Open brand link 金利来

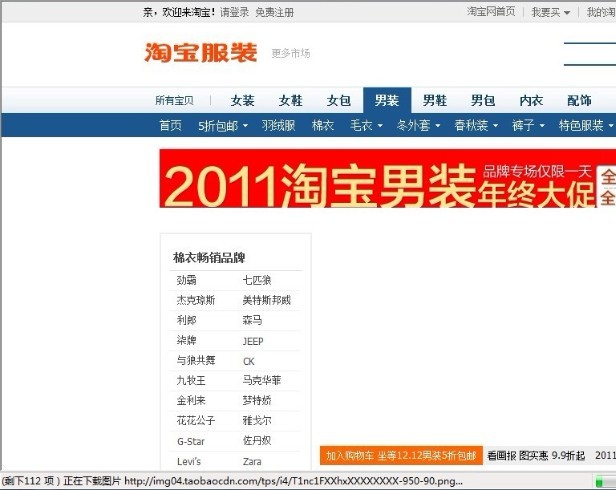[x=191, y=400]
